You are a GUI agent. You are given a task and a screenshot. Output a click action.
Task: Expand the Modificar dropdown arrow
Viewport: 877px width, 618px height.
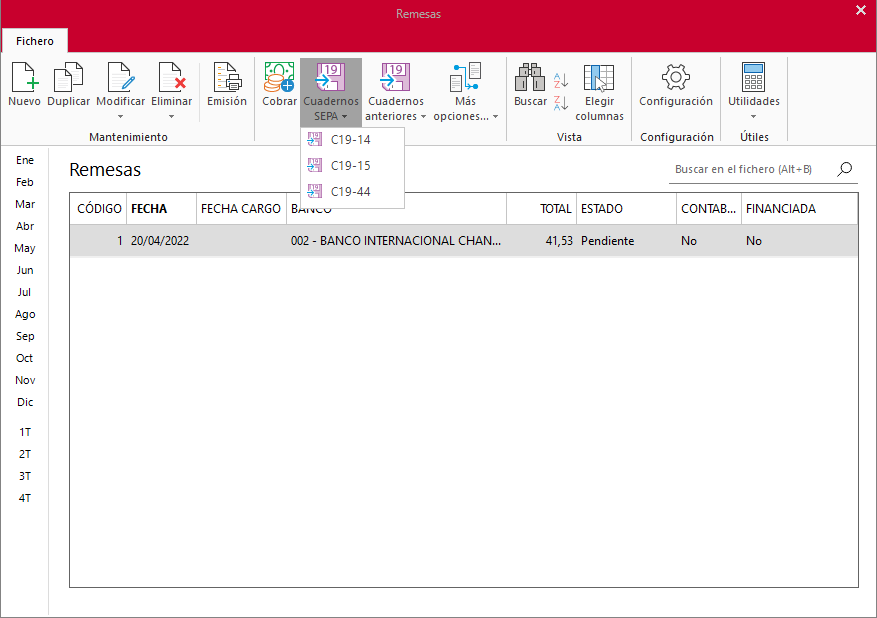coord(120,117)
